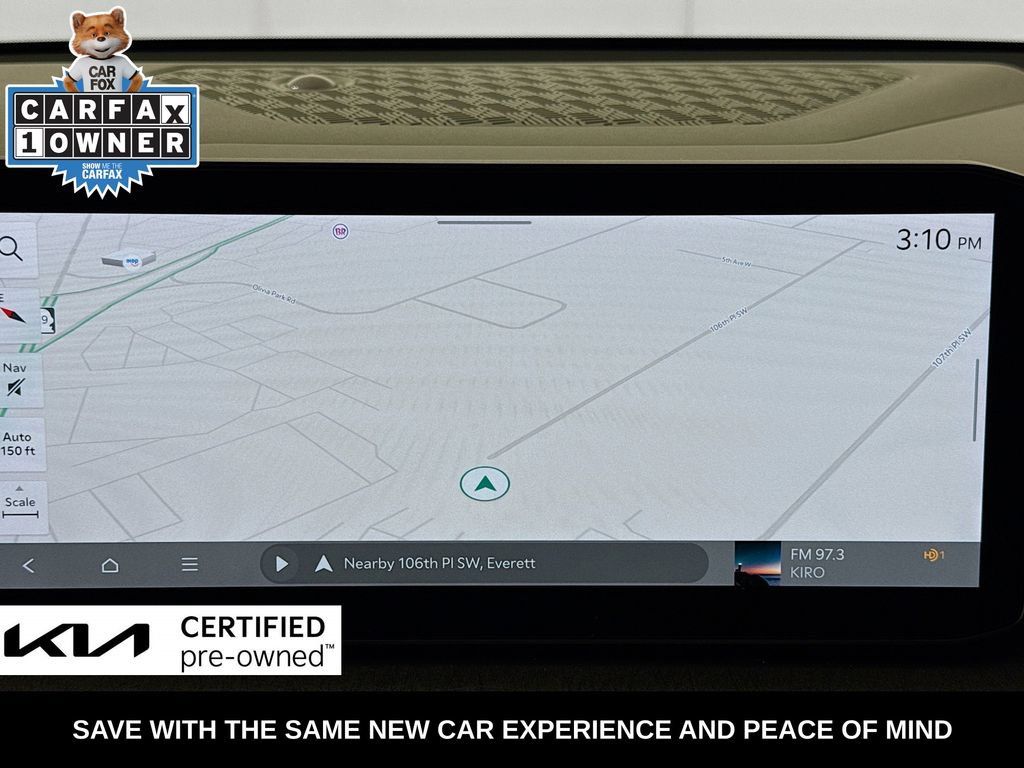This screenshot has width=1024, height=768.
Task: Tap the map search magnifier icon
Action: coord(11,249)
